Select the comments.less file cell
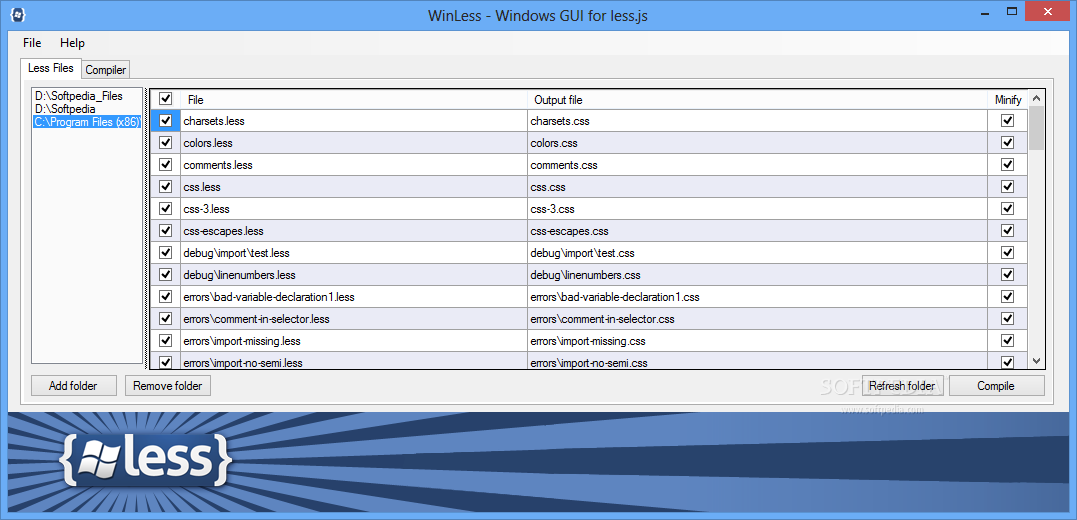Screen dimensions: 1077x520 tap(354, 165)
